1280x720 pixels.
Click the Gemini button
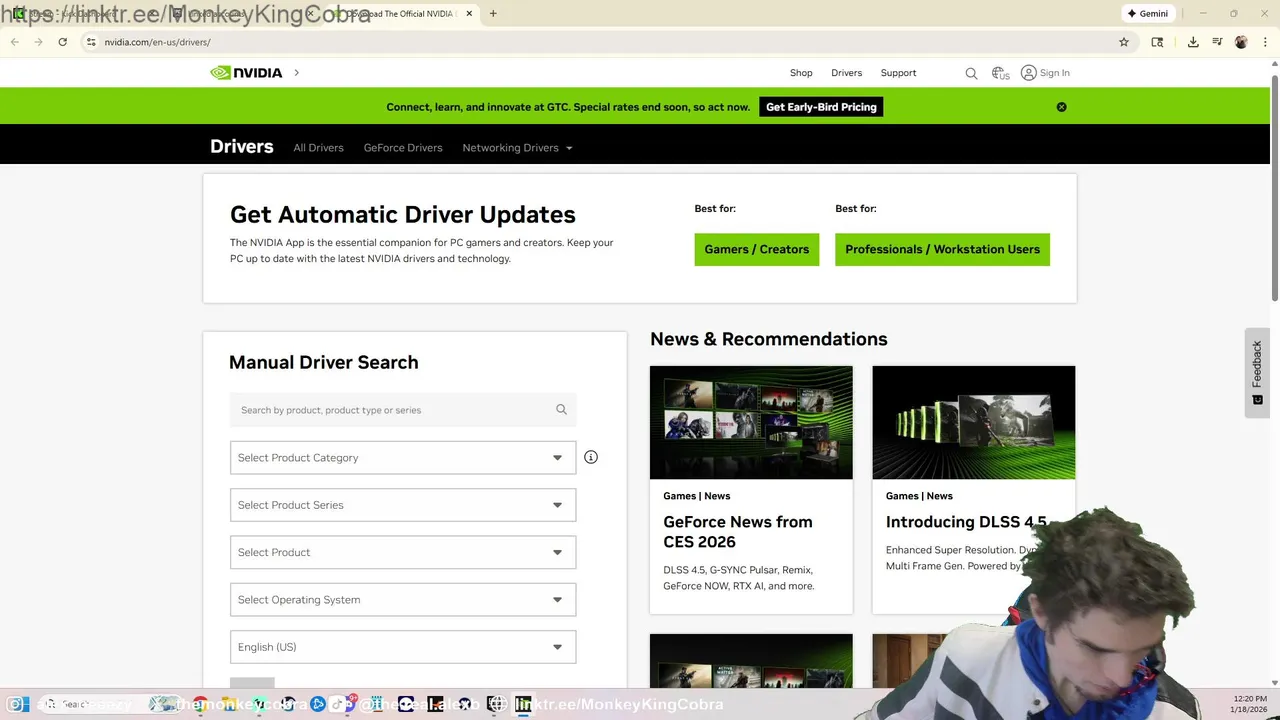1147,14
